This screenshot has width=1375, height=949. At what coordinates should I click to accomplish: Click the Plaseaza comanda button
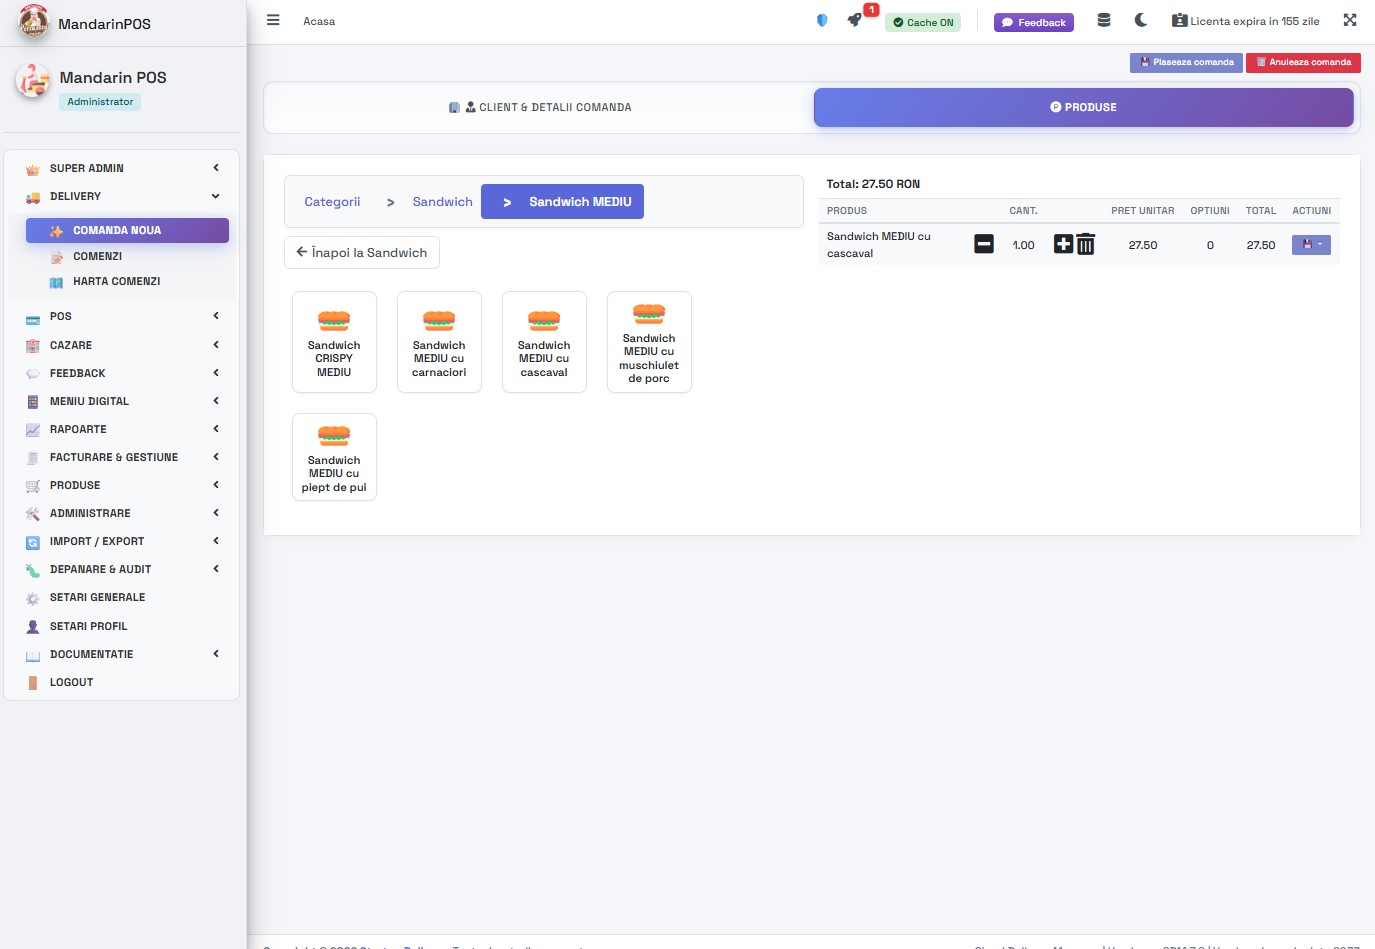point(1186,62)
